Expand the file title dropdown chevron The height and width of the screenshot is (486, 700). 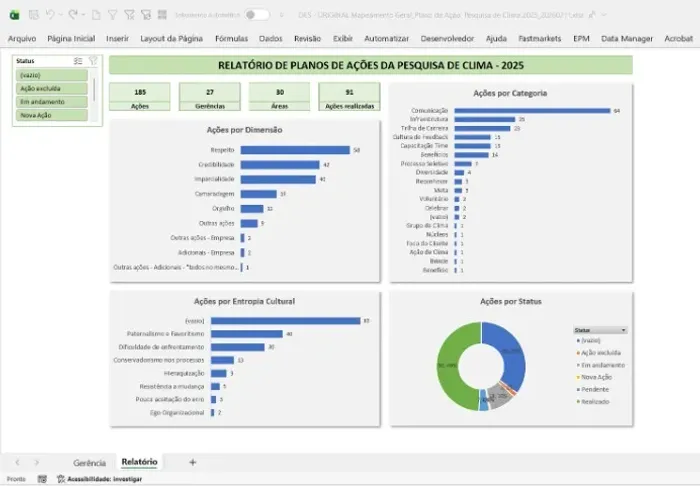(x=604, y=15)
